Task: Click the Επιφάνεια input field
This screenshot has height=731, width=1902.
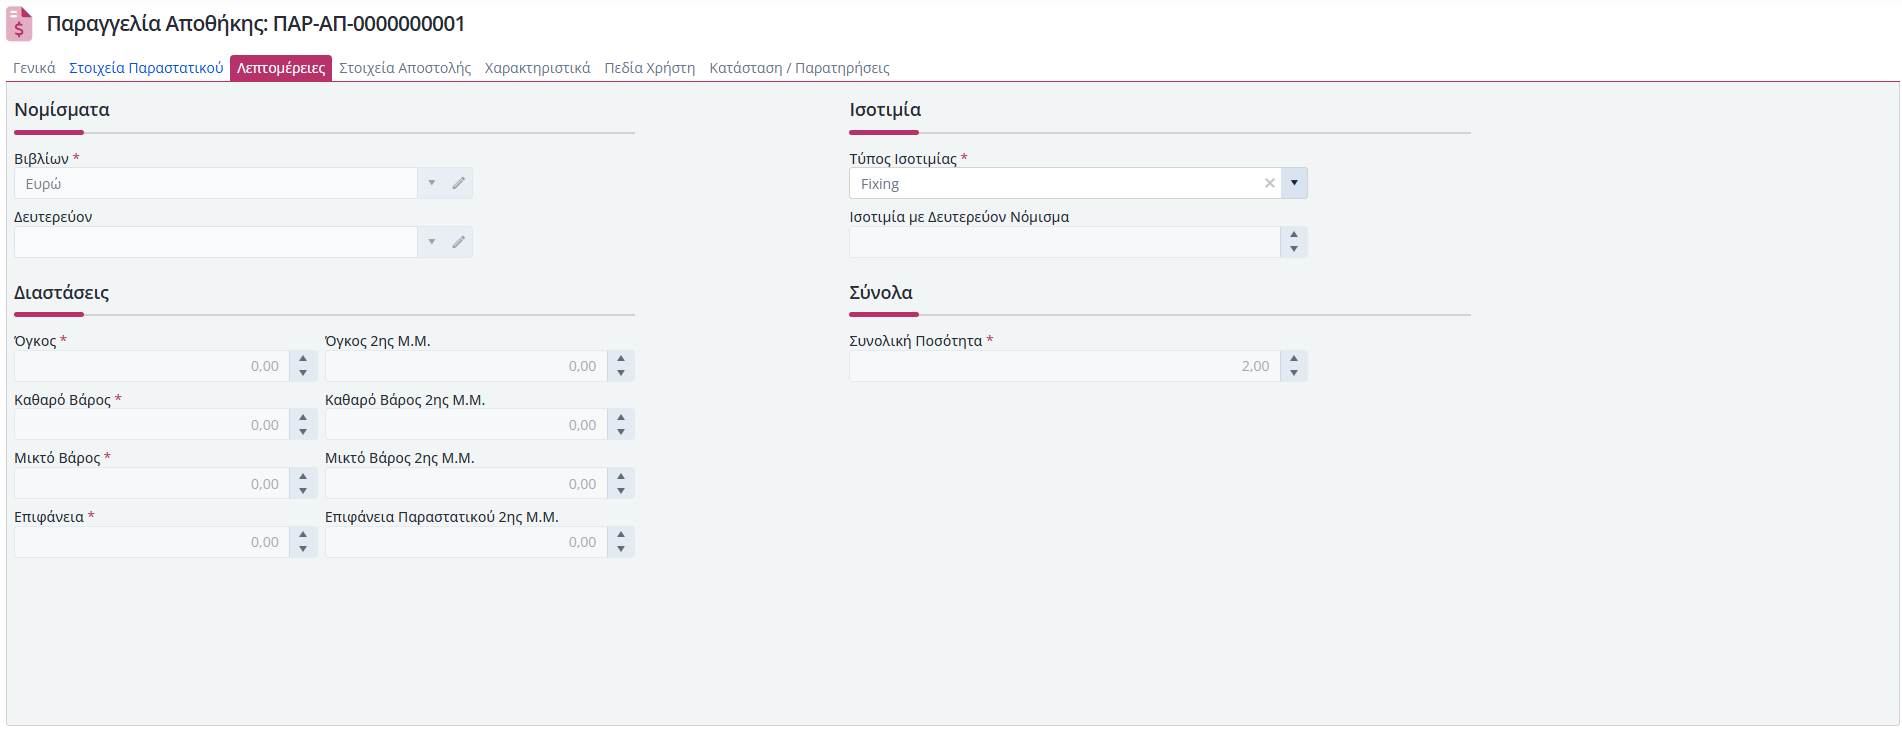Action: click(x=151, y=542)
